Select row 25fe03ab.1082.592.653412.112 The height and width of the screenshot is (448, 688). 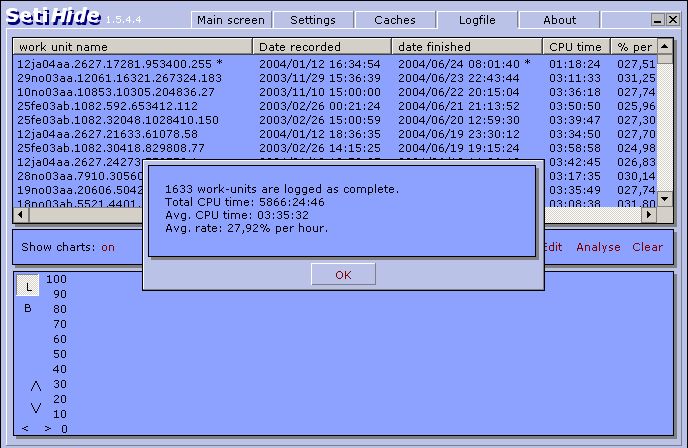click(335, 106)
